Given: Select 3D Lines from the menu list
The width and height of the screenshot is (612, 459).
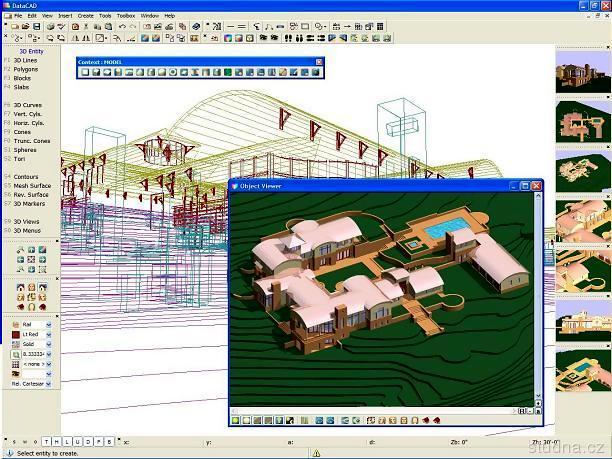Looking at the screenshot, I should coord(26,60).
